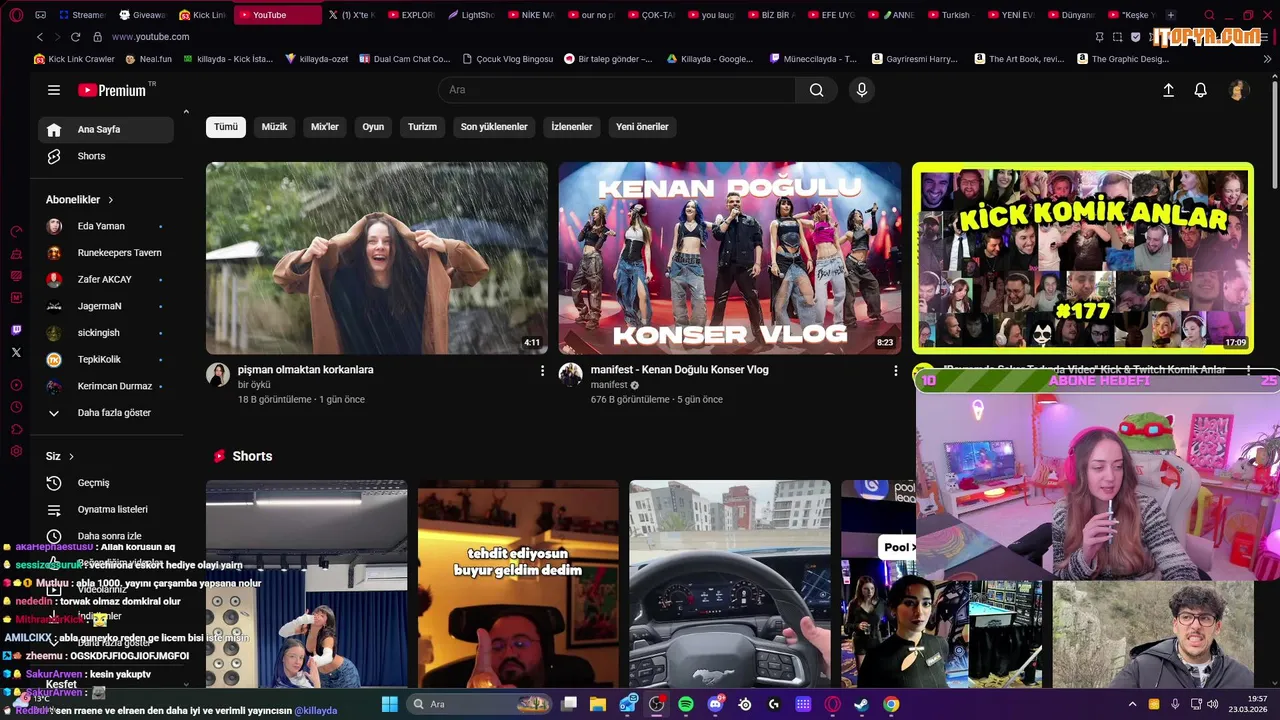1280x720 pixels.
Task: Play Kick Komik Anlar #177 thumbnail
Action: [1083, 258]
